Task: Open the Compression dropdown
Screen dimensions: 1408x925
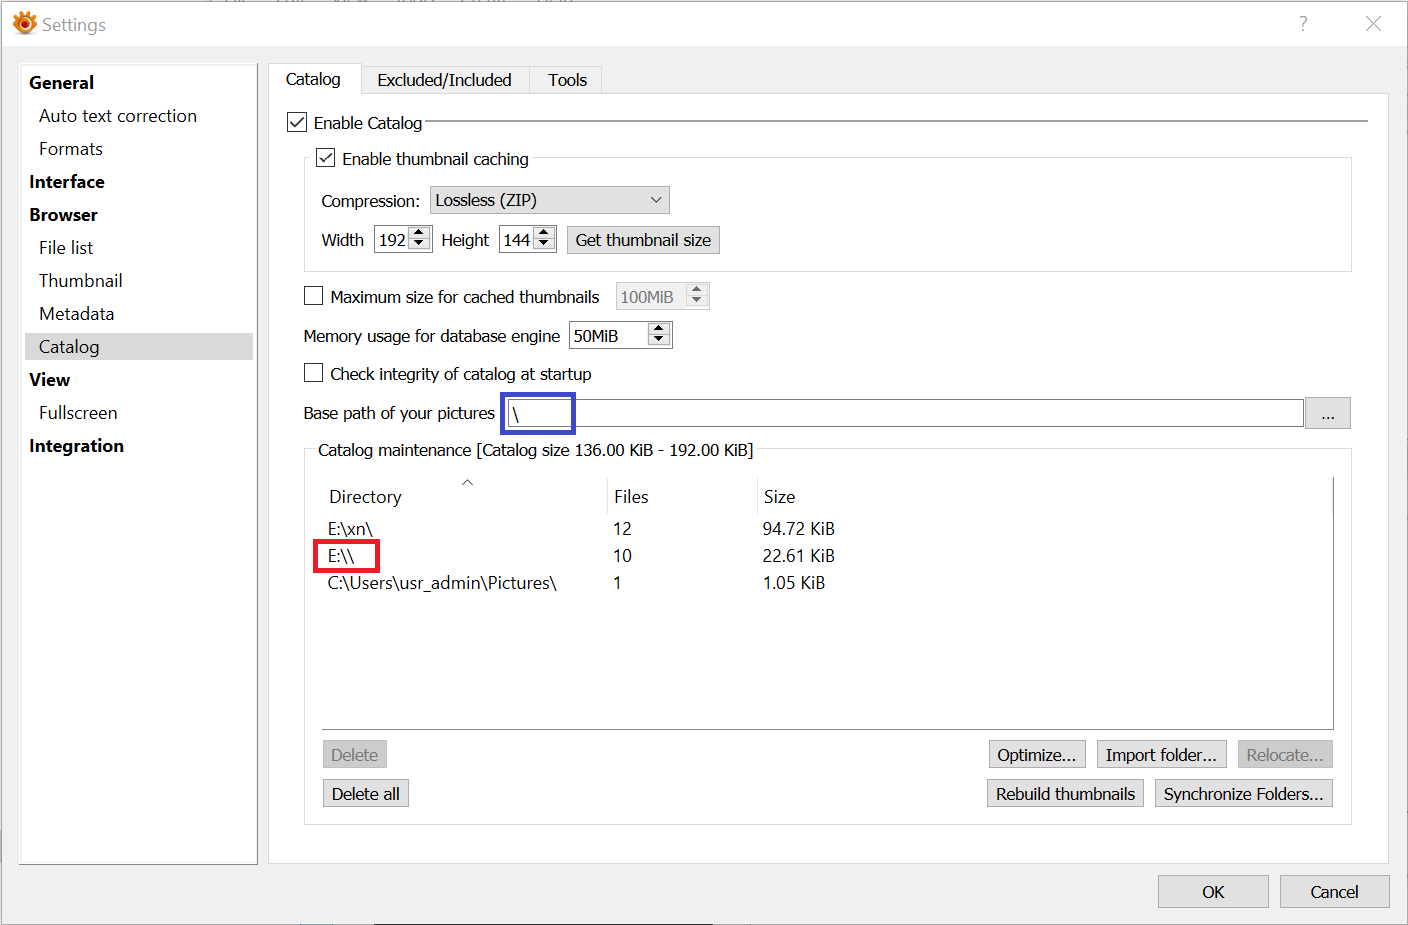Action: coord(550,200)
